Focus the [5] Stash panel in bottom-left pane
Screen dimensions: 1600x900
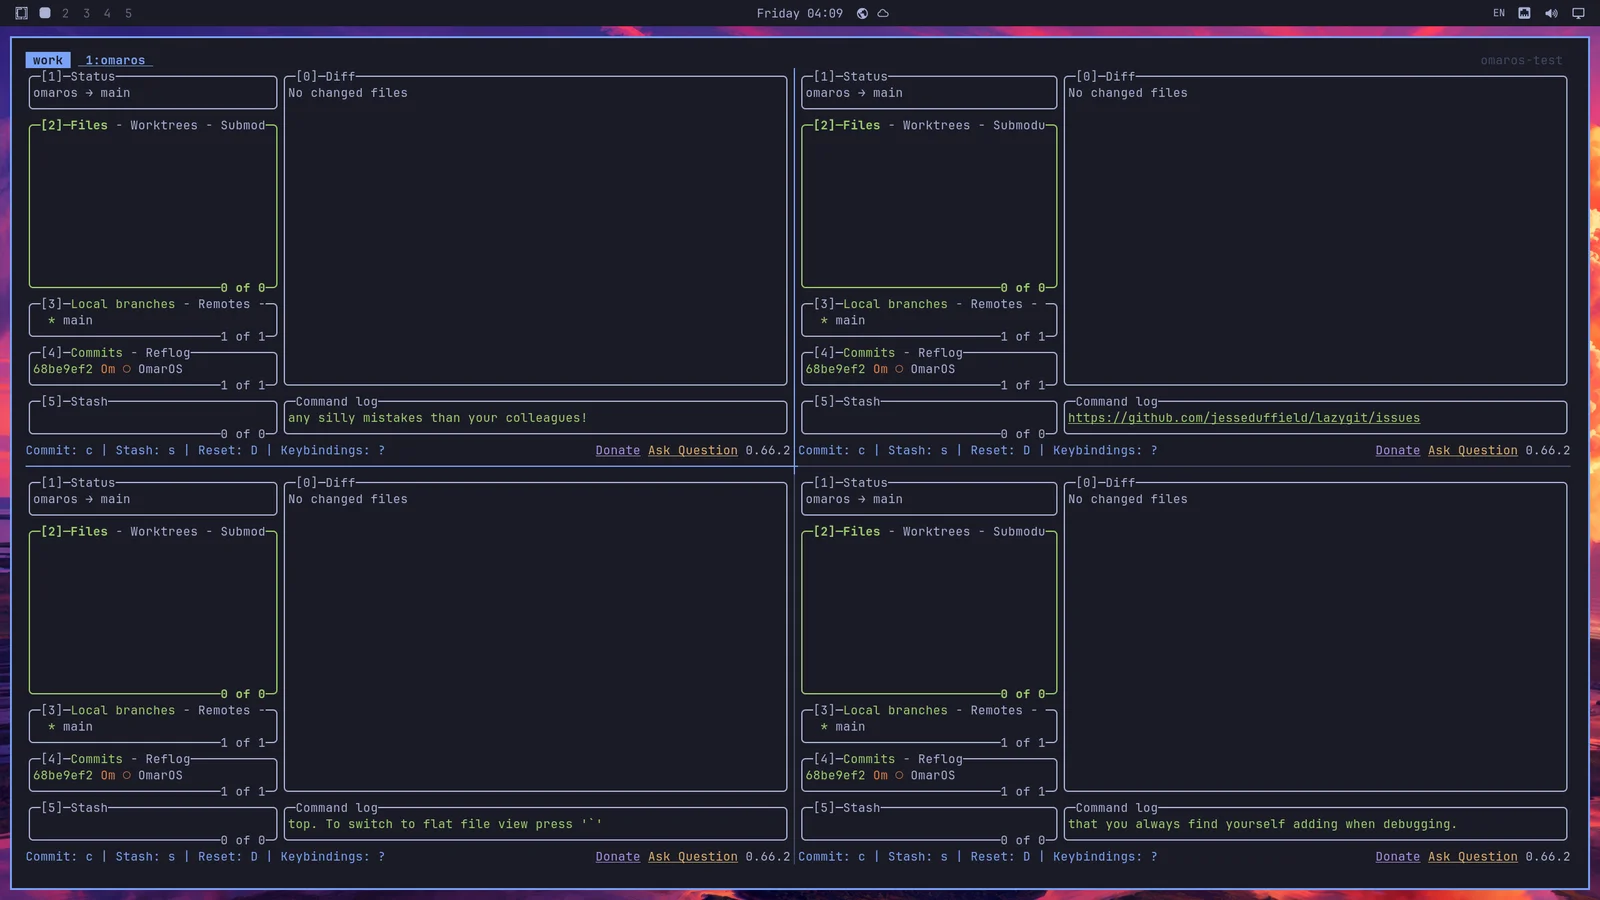click(153, 823)
